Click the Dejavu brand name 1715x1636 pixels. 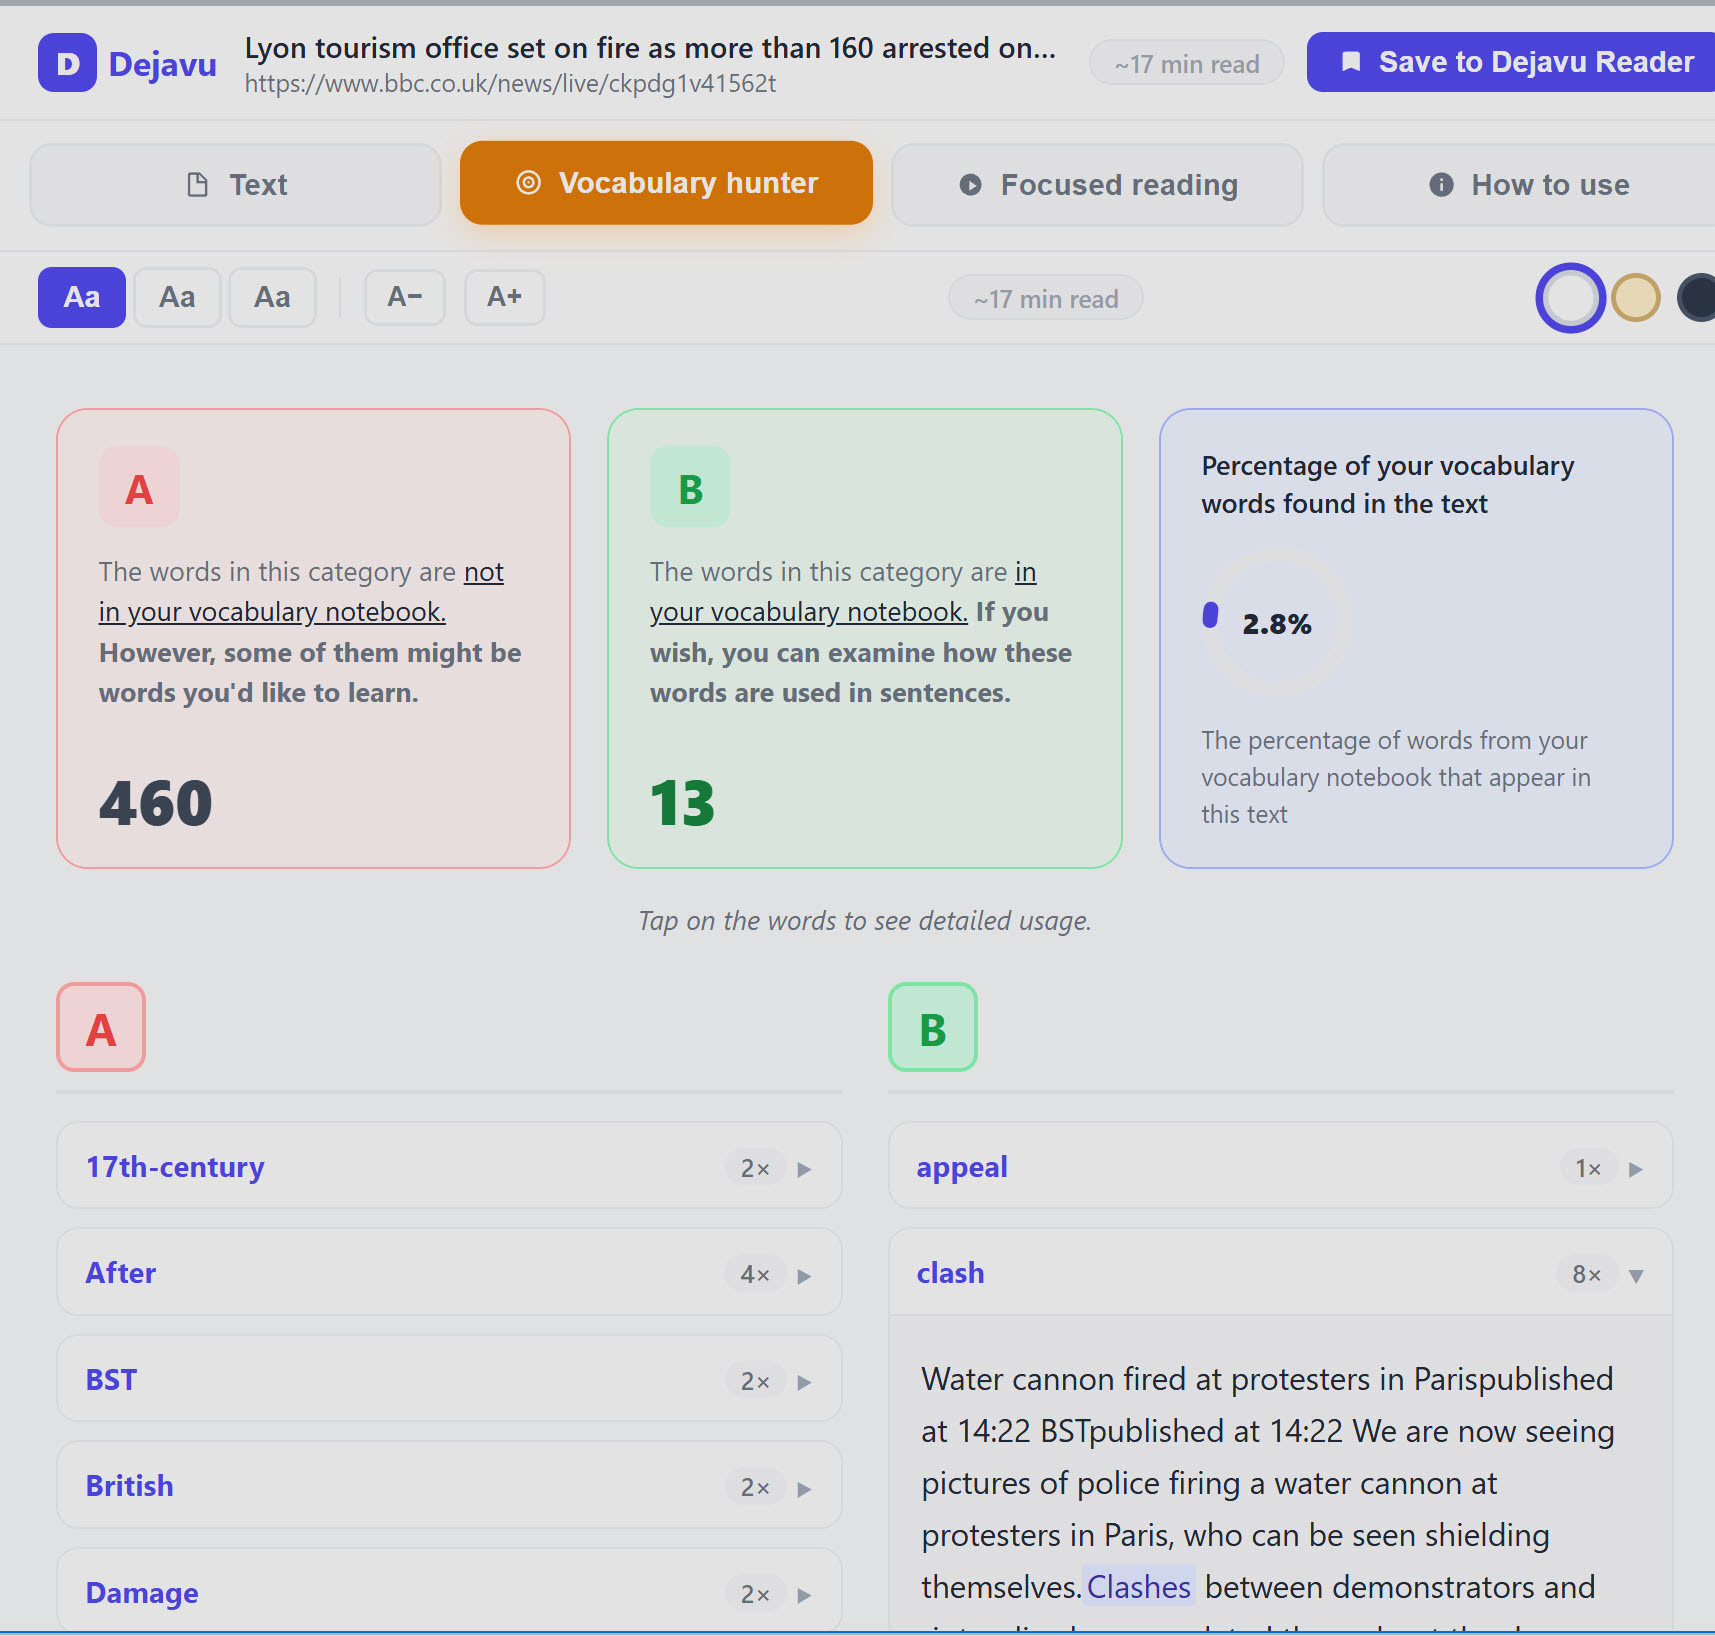163,64
